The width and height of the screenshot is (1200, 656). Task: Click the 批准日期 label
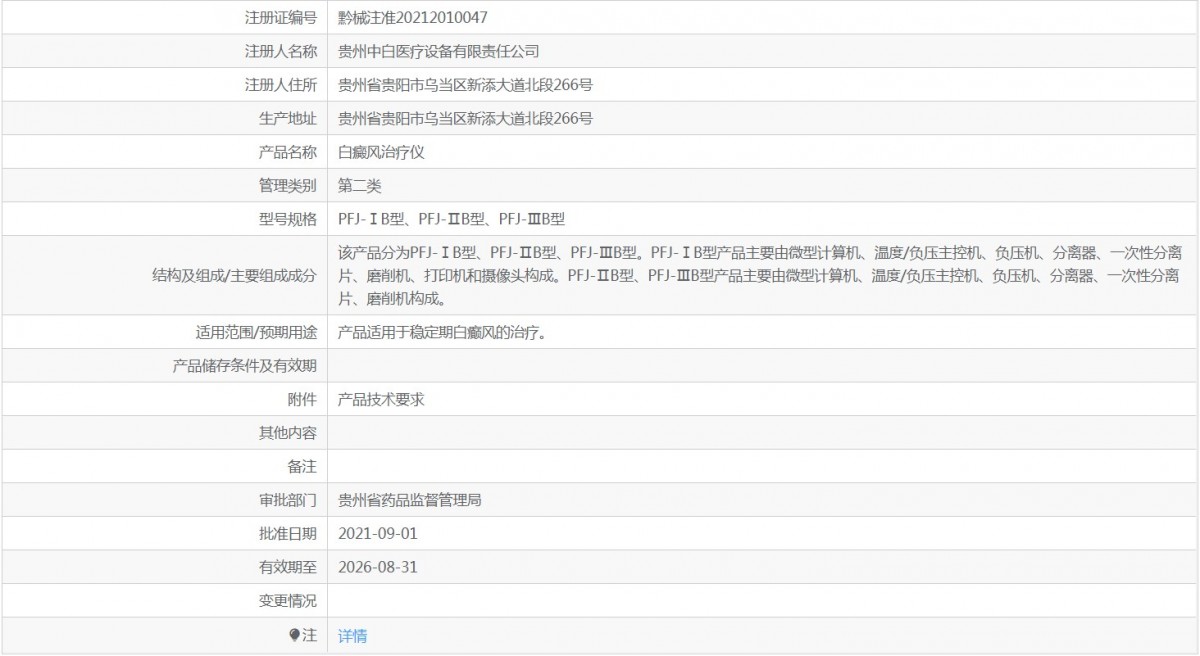point(288,534)
